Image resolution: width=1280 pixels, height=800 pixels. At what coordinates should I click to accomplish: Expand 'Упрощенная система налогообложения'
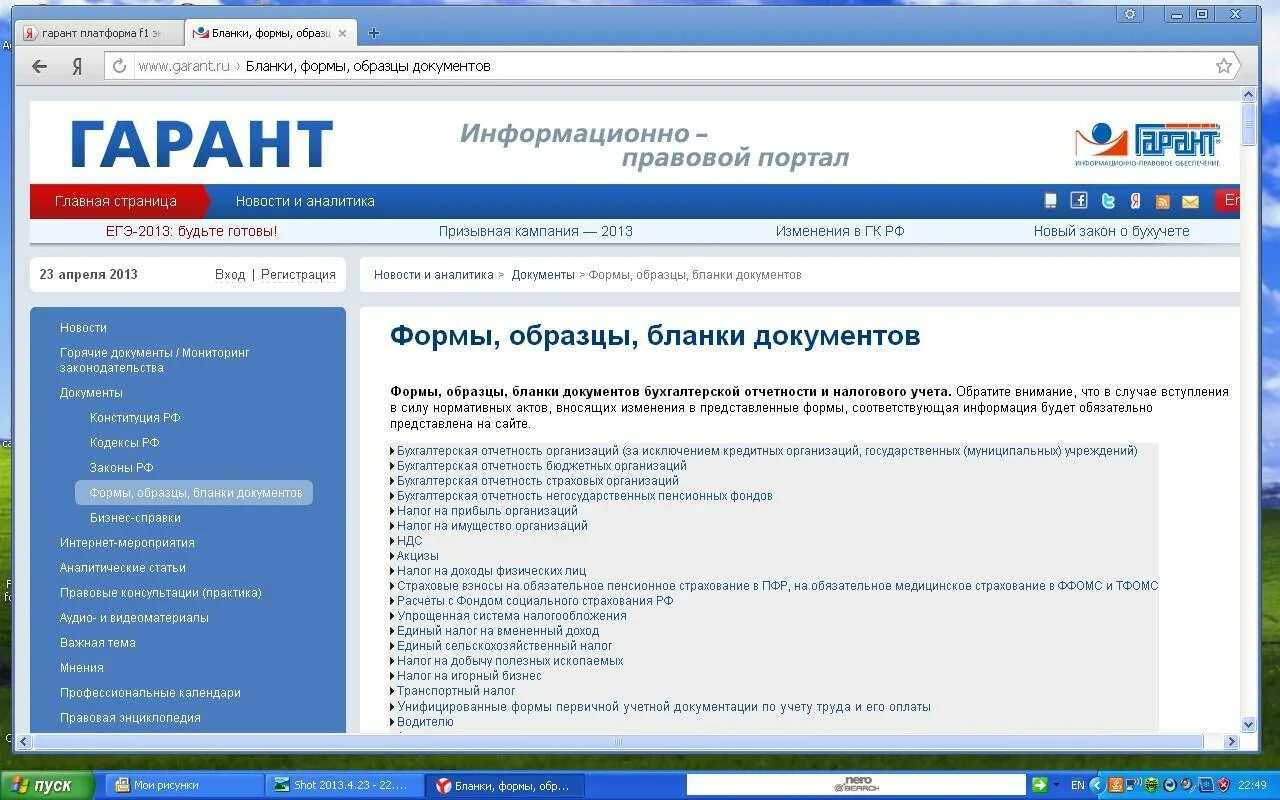pyautogui.click(x=511, y=616)
